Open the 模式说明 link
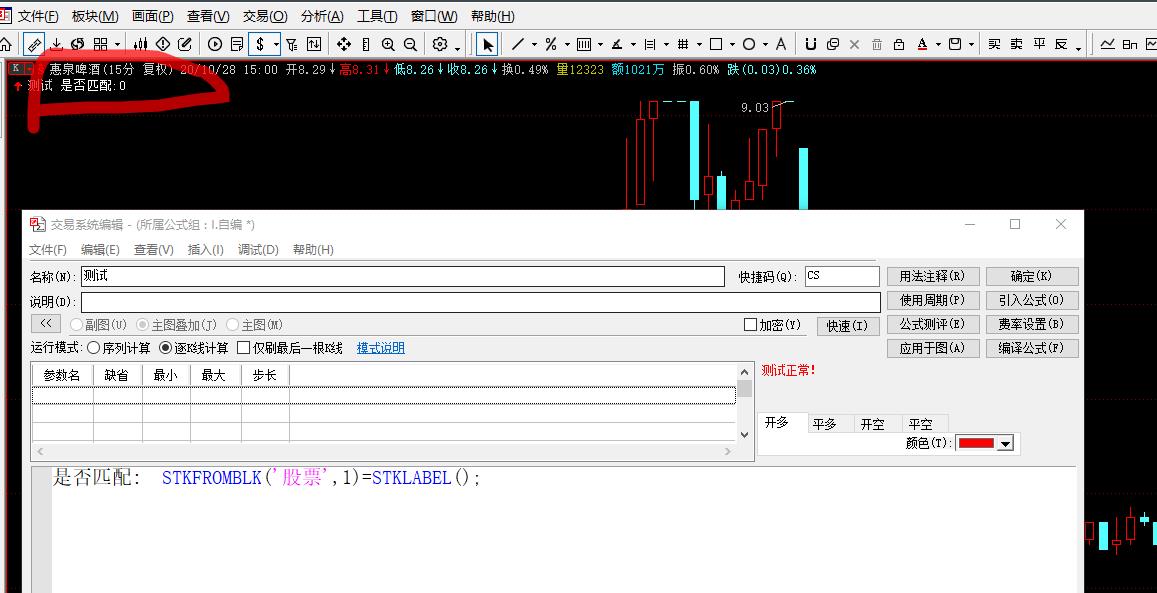The width and height of the screenshot is (1157, 593). [x=381, y=348]
